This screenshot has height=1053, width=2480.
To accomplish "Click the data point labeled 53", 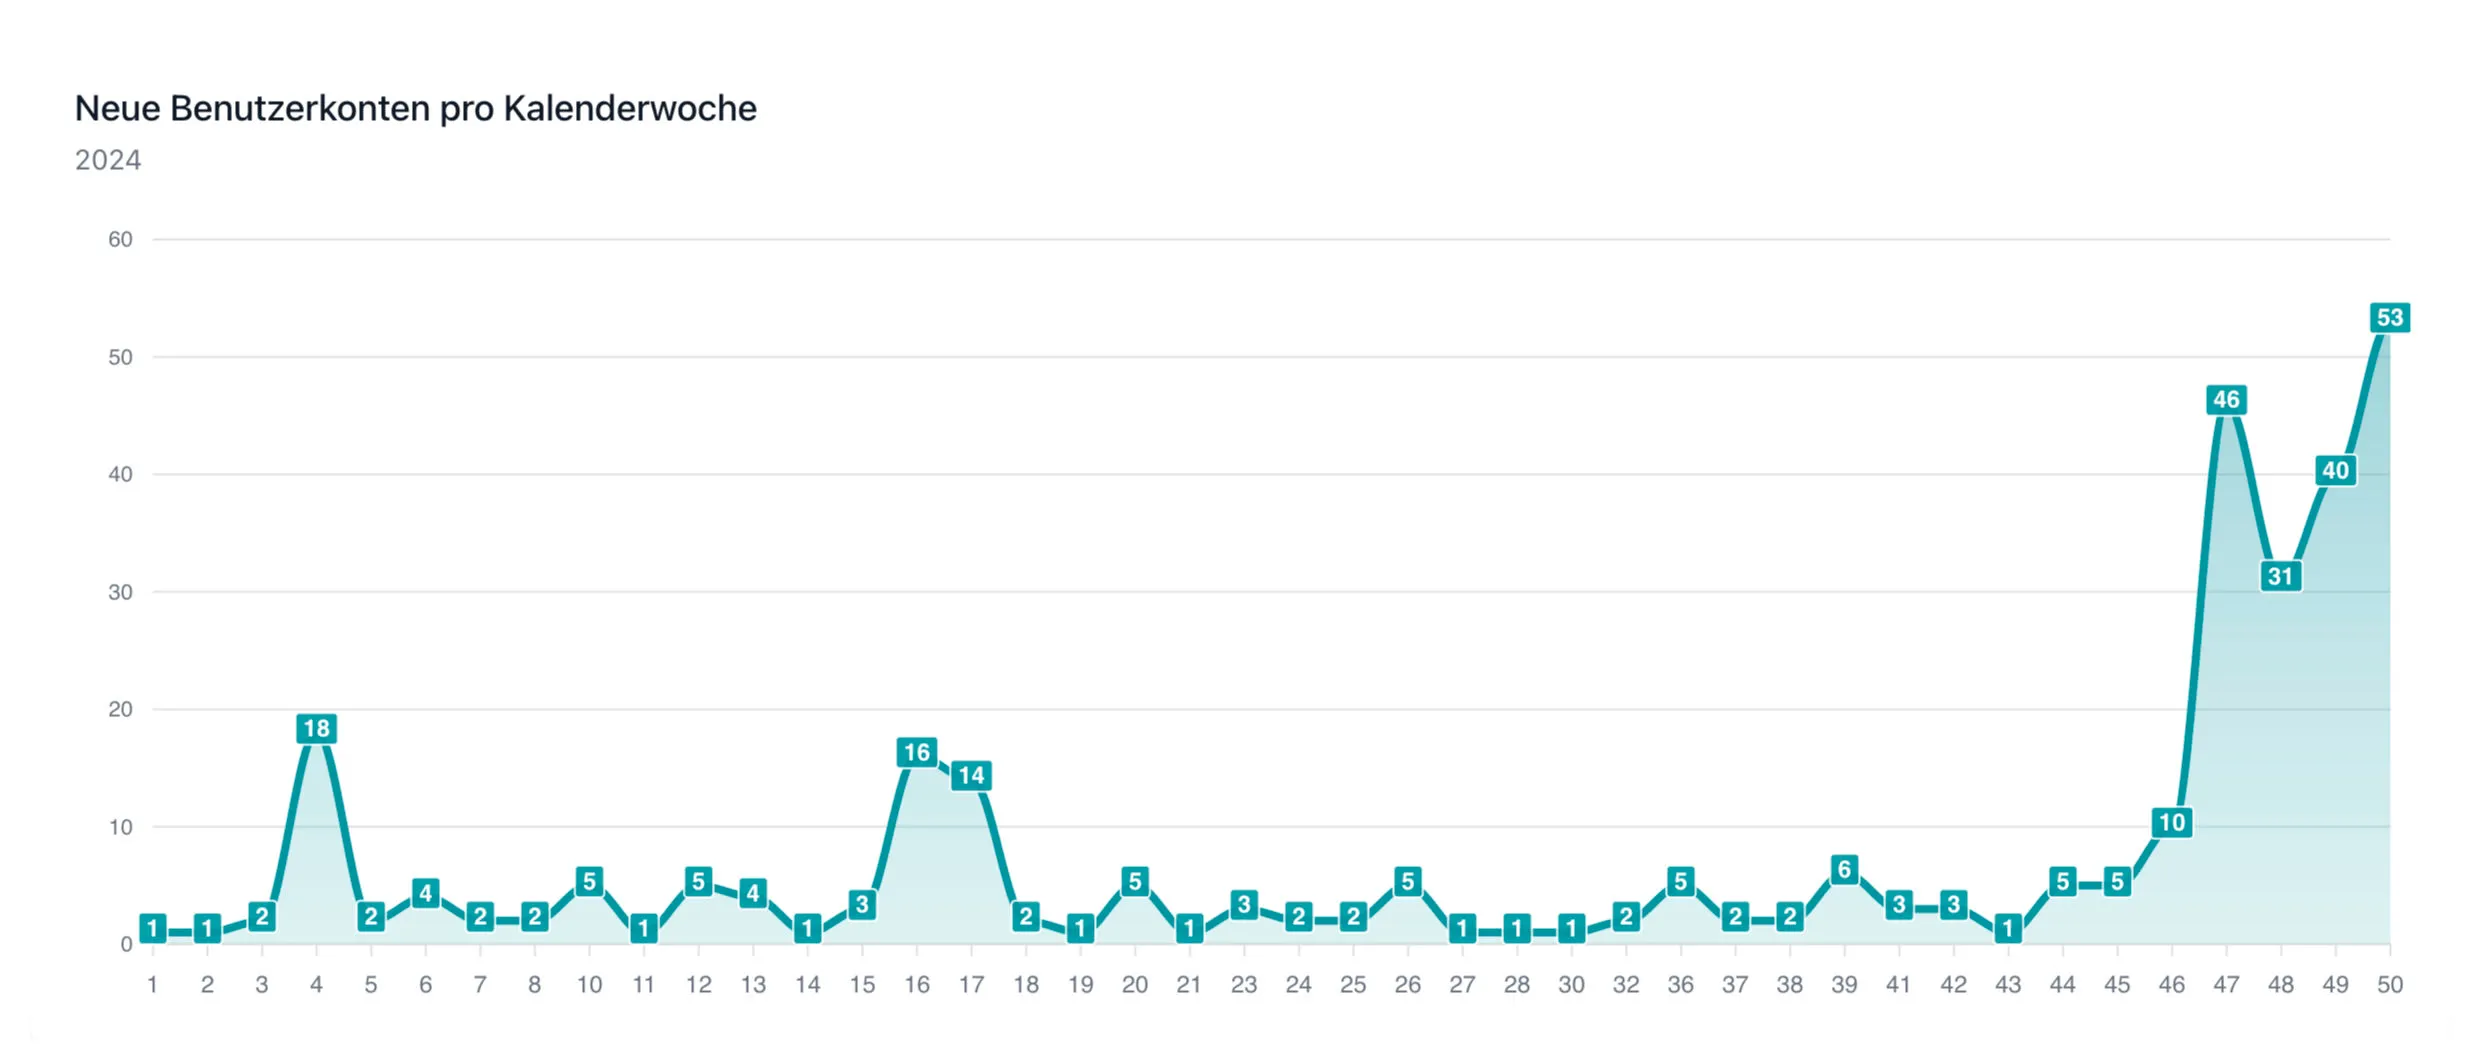I will point(2389,318).
